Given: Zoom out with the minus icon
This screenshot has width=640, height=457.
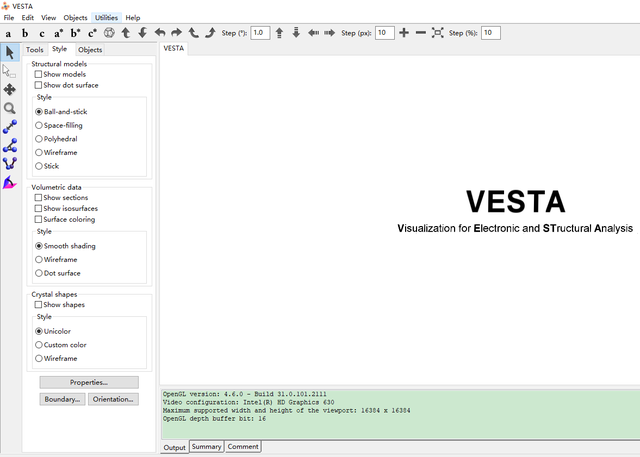Looking at the screenshot, I should point(421,33).
